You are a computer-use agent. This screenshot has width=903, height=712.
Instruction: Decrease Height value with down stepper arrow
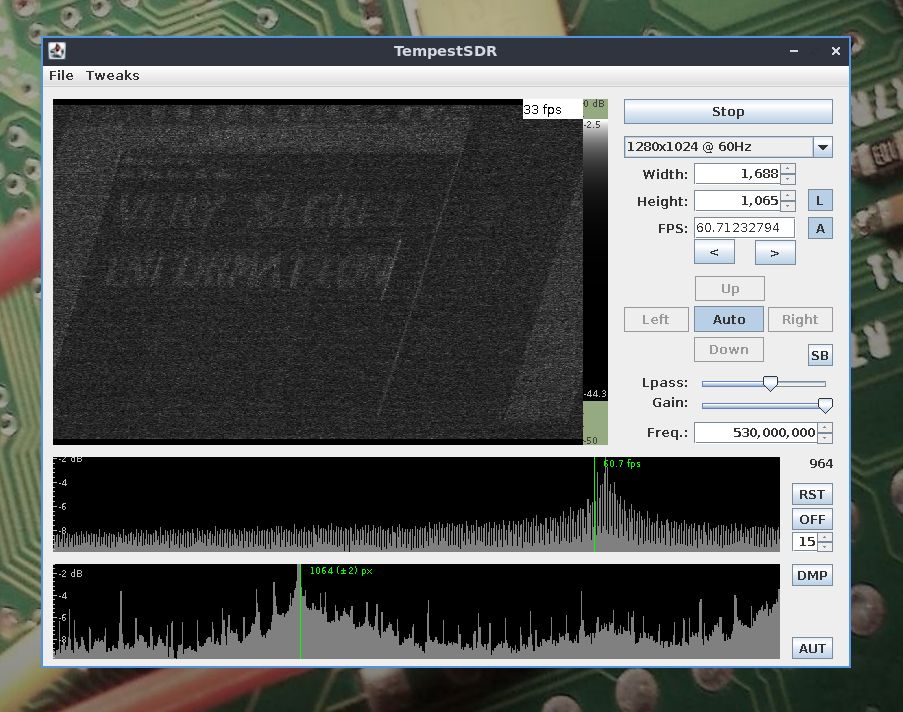click(787, 206)
